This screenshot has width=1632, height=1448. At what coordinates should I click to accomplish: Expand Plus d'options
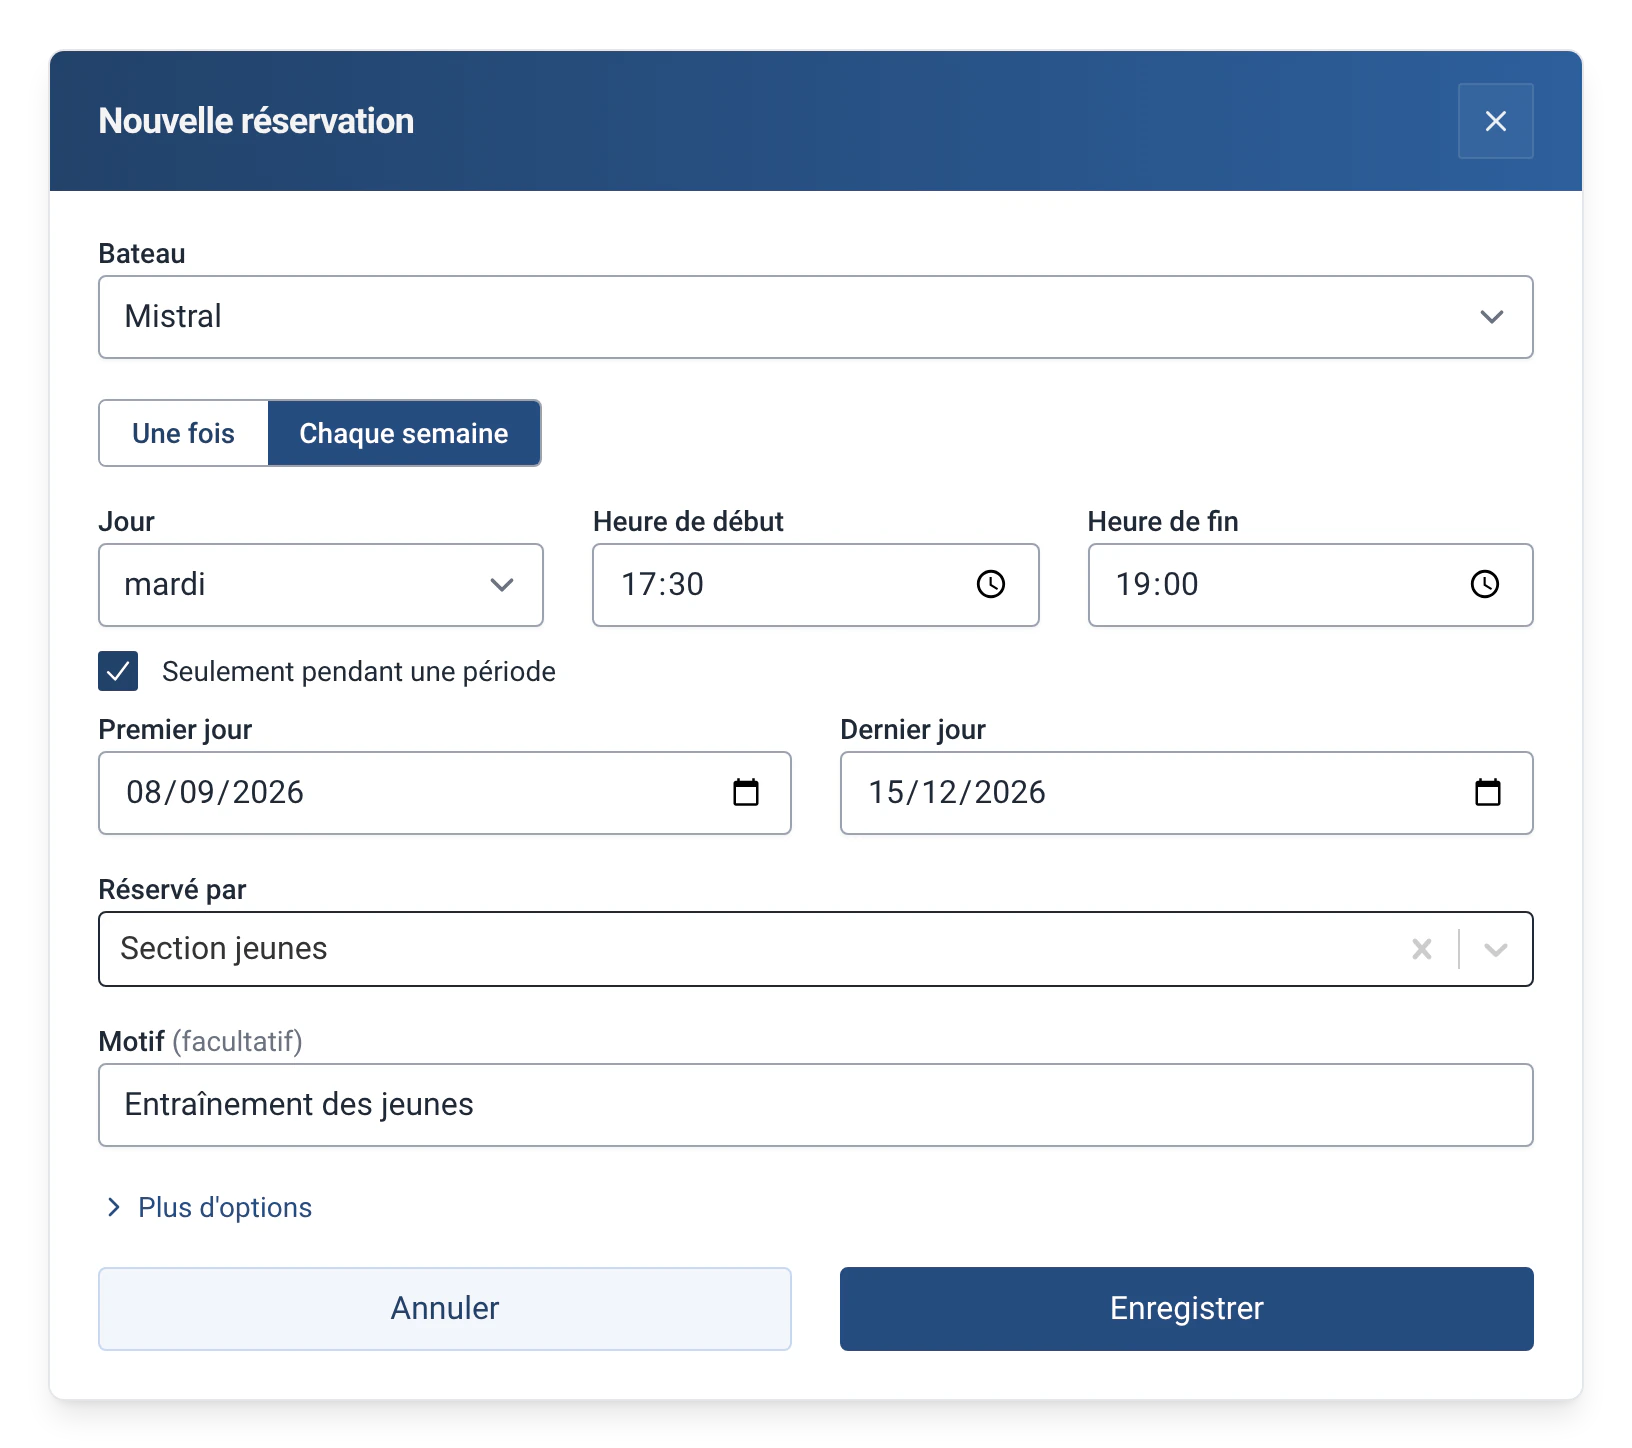click(225, 1207)
